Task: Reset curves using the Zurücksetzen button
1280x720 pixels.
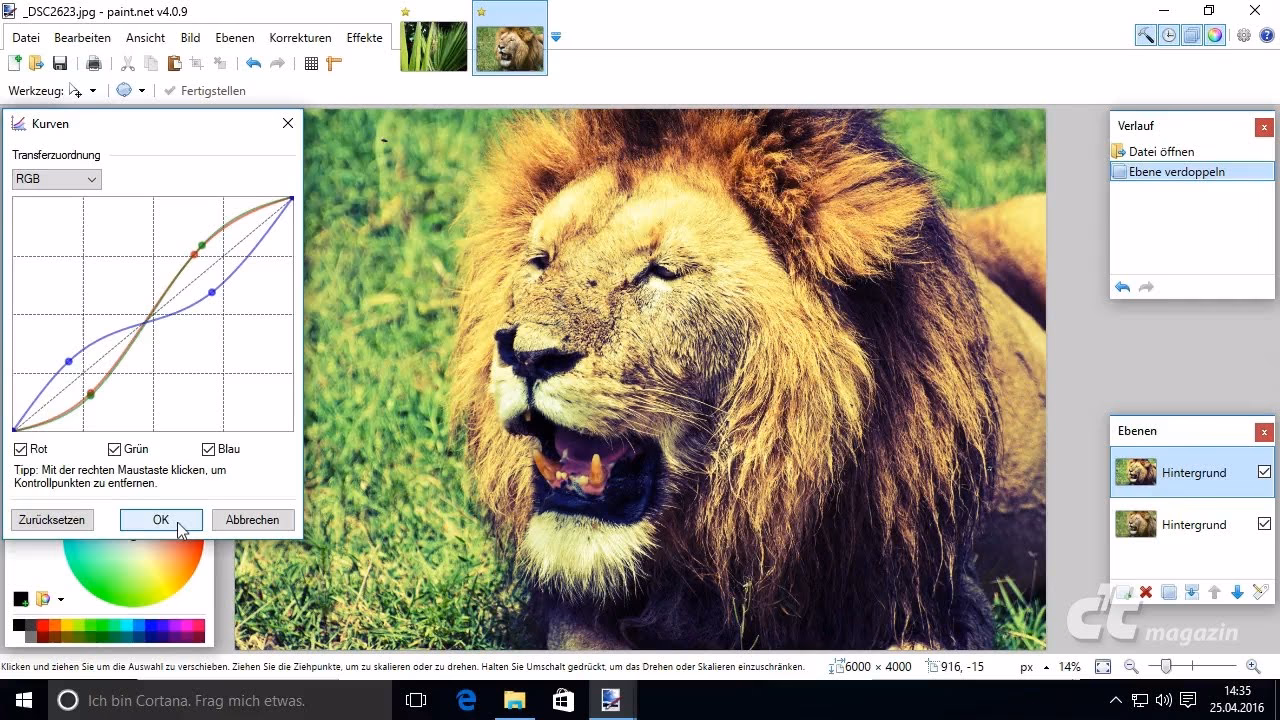Action: (51, 519)
